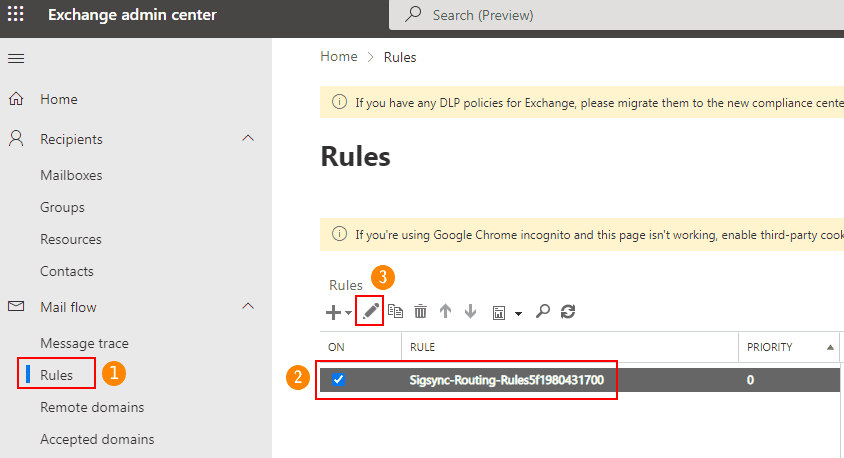Open the add new rule plus dropdown
Screen dimensions: 844x458
pos(338,312)
